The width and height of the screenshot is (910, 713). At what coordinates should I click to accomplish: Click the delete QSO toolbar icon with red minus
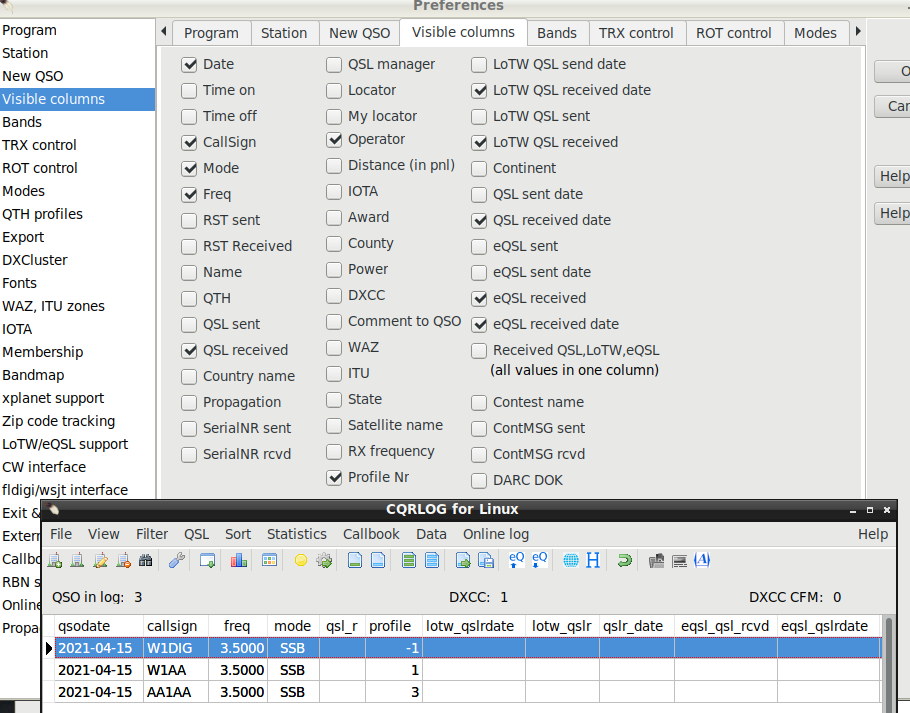click(x=123, y=560)
